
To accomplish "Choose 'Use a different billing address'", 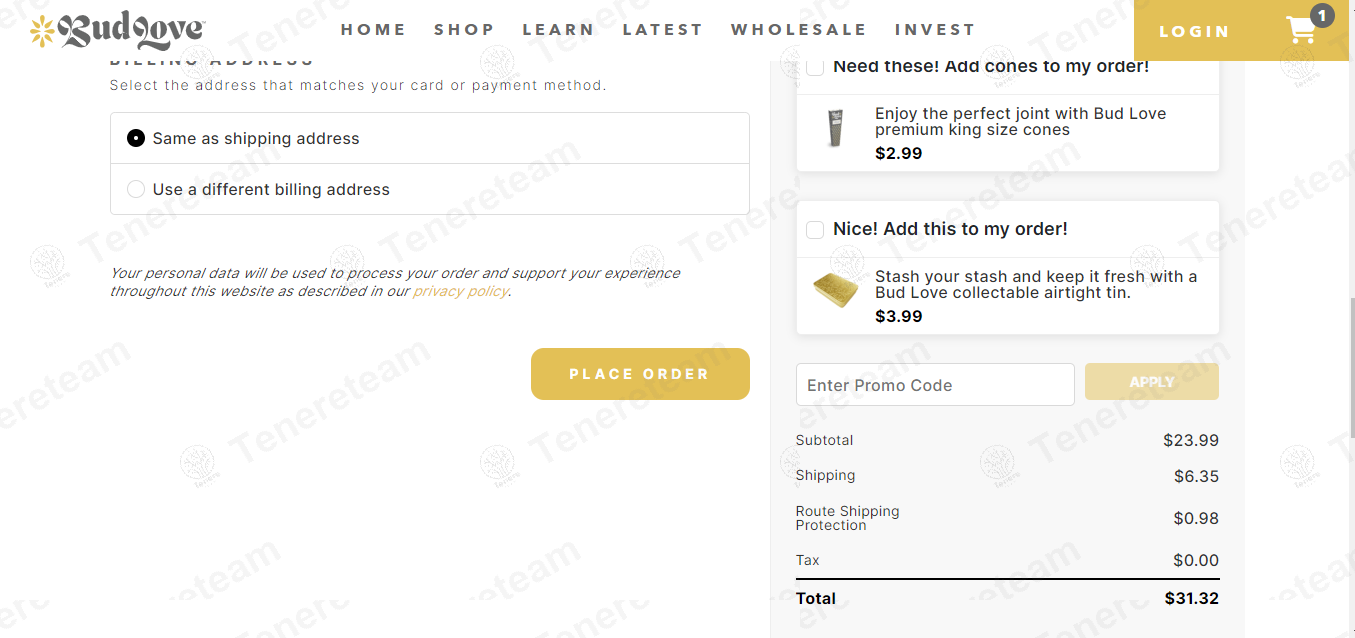I will click(x=136, y=190).
